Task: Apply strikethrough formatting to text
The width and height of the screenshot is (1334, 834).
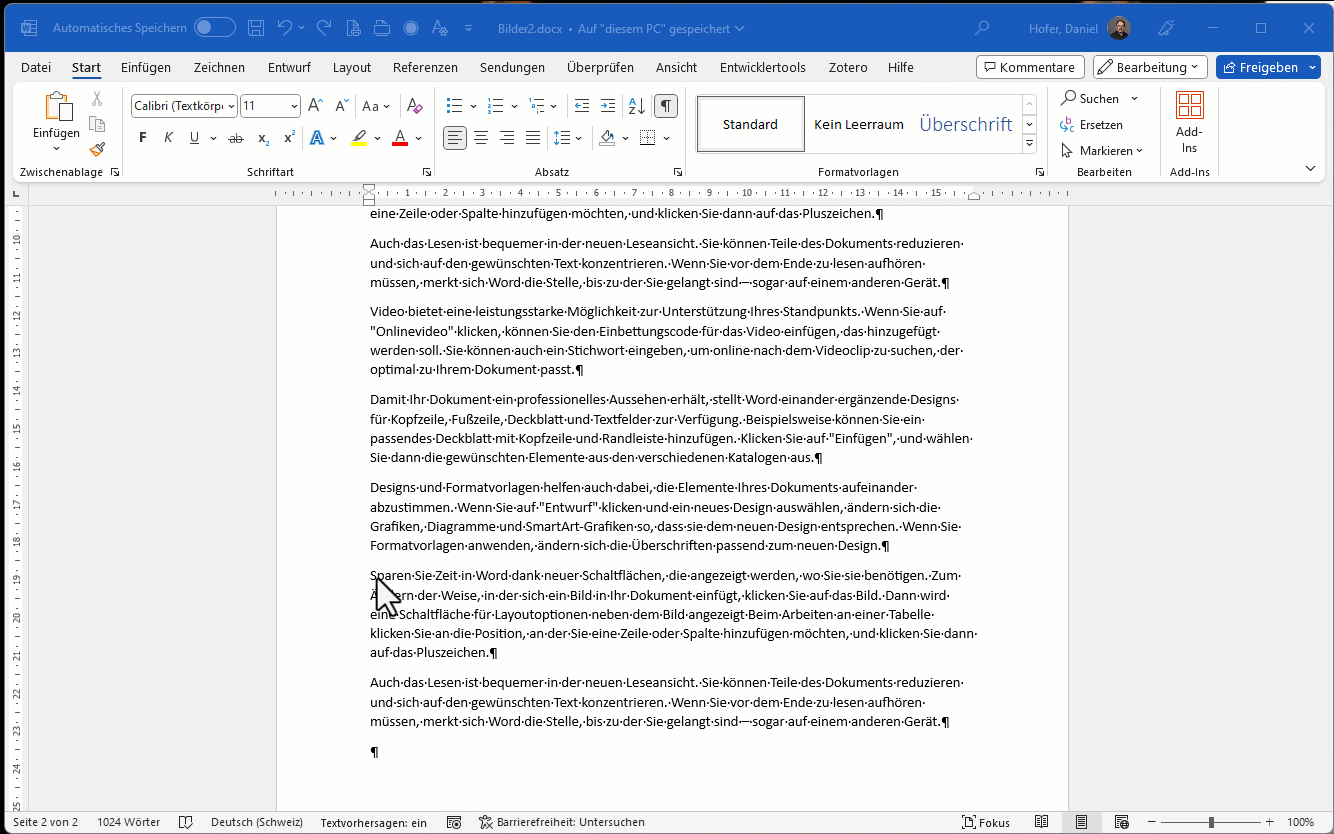Action: click(x=236, y=138)
